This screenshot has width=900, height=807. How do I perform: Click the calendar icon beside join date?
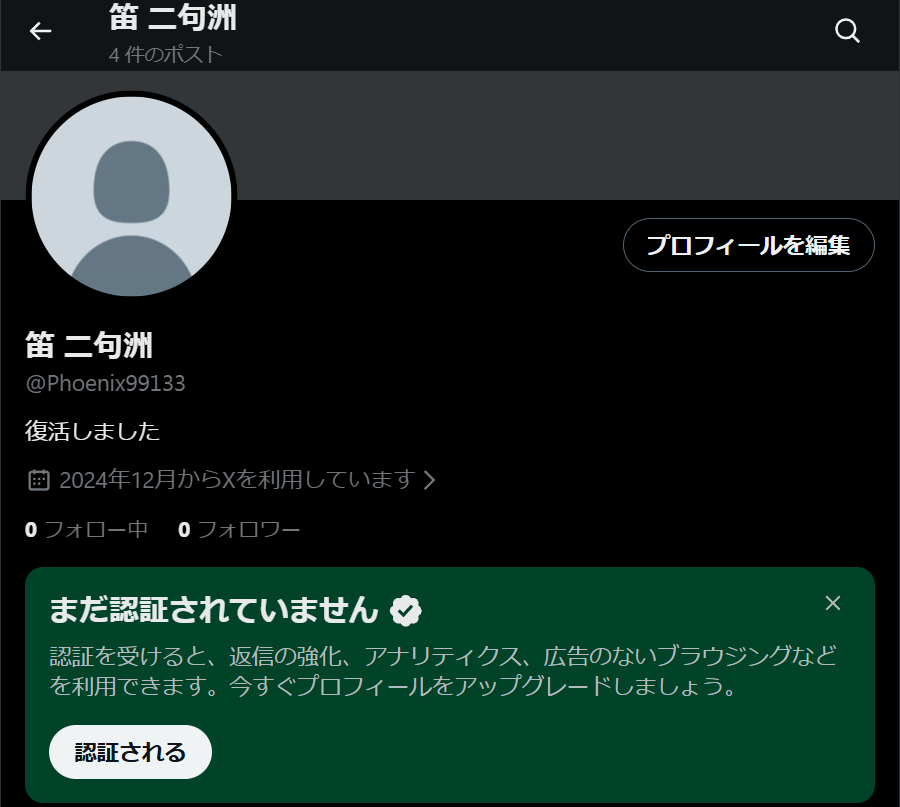[38, 480]
